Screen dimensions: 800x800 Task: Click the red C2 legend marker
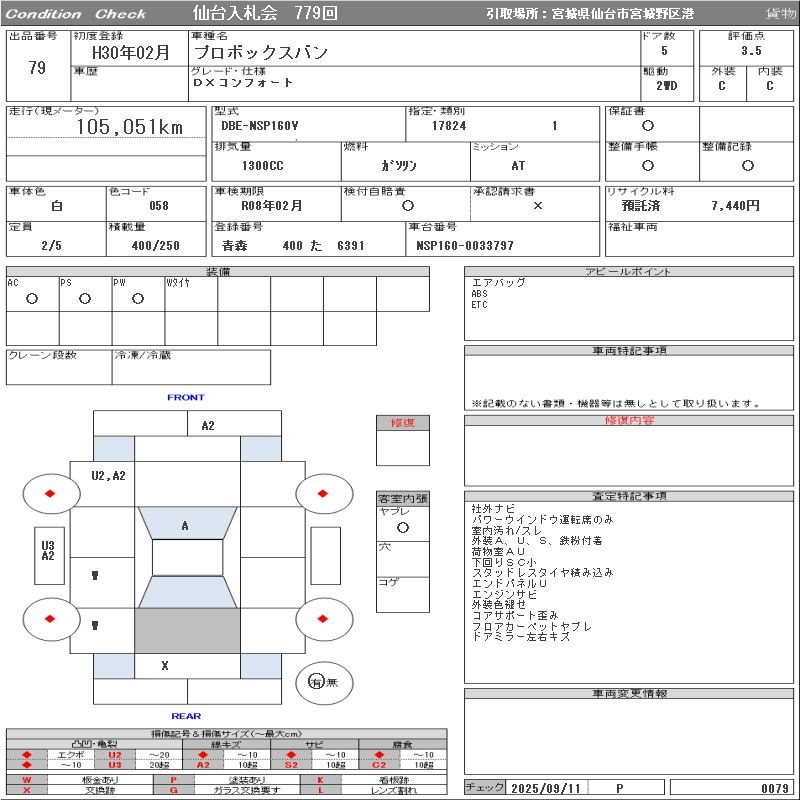pyautogui.click(x=379, y=764)
